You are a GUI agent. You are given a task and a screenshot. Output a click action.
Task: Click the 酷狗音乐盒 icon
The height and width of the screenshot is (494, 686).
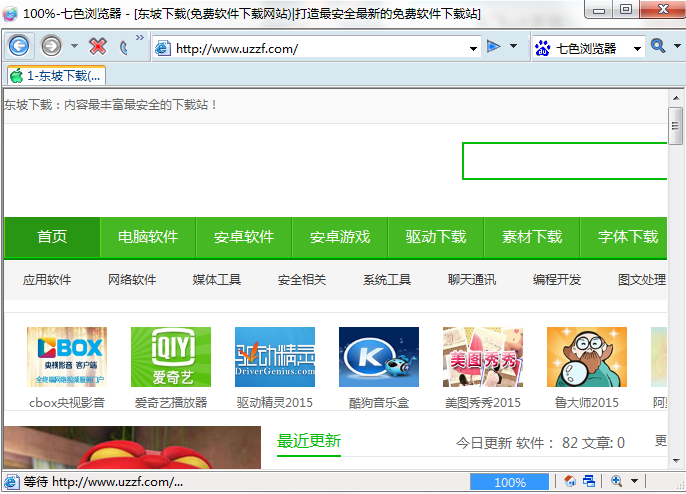(378, 357)
